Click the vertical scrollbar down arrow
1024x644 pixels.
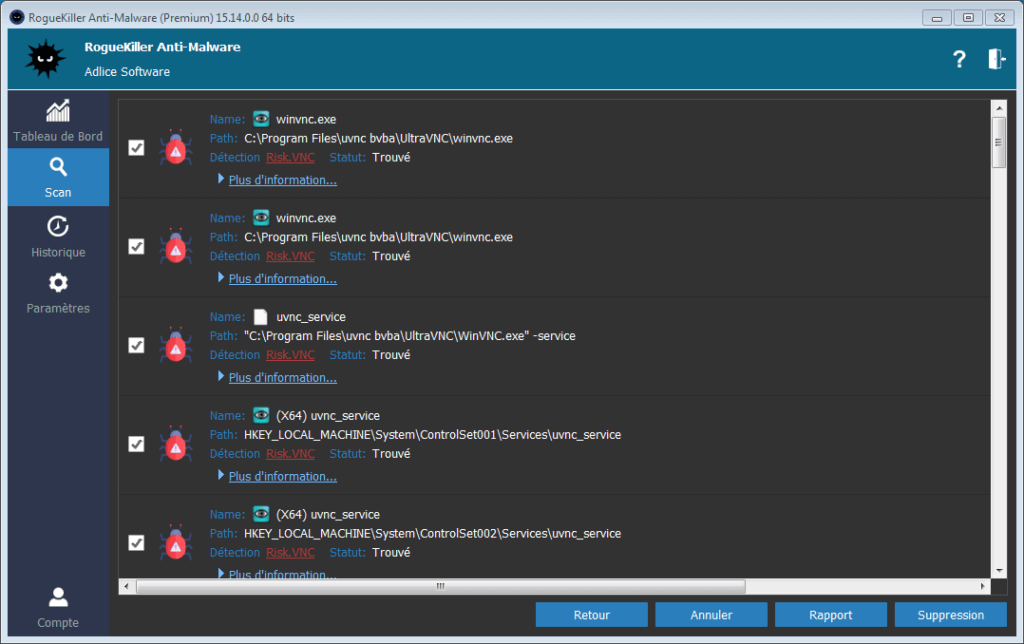coord(998,571)
